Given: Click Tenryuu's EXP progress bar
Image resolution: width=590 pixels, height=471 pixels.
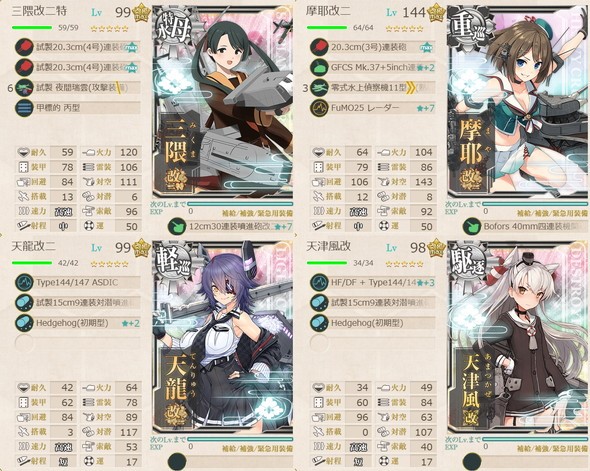Looking at the screenshot, I should click(x=240, y=439).
